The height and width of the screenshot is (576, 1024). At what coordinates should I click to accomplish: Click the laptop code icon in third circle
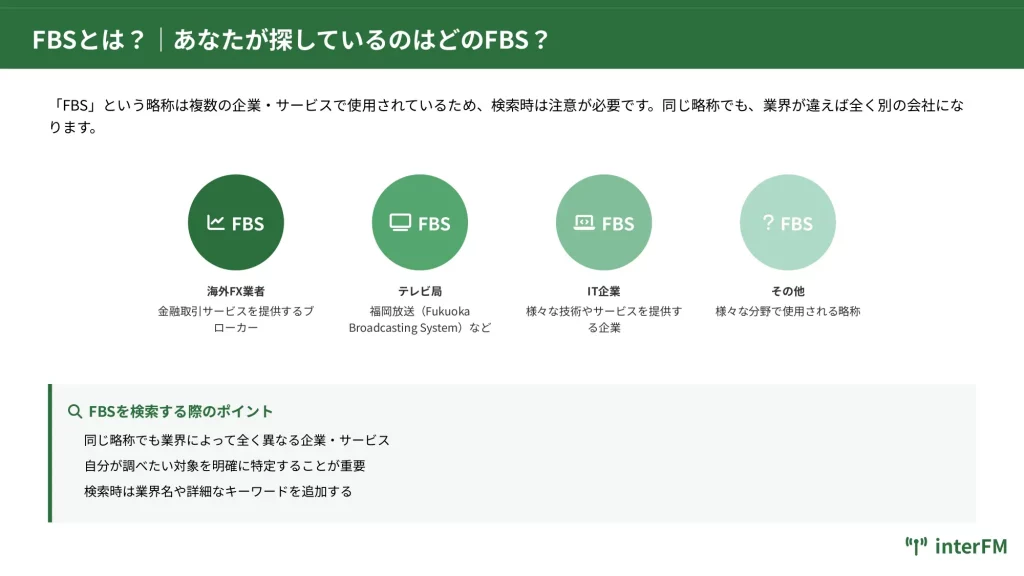[x=584, y=223]
